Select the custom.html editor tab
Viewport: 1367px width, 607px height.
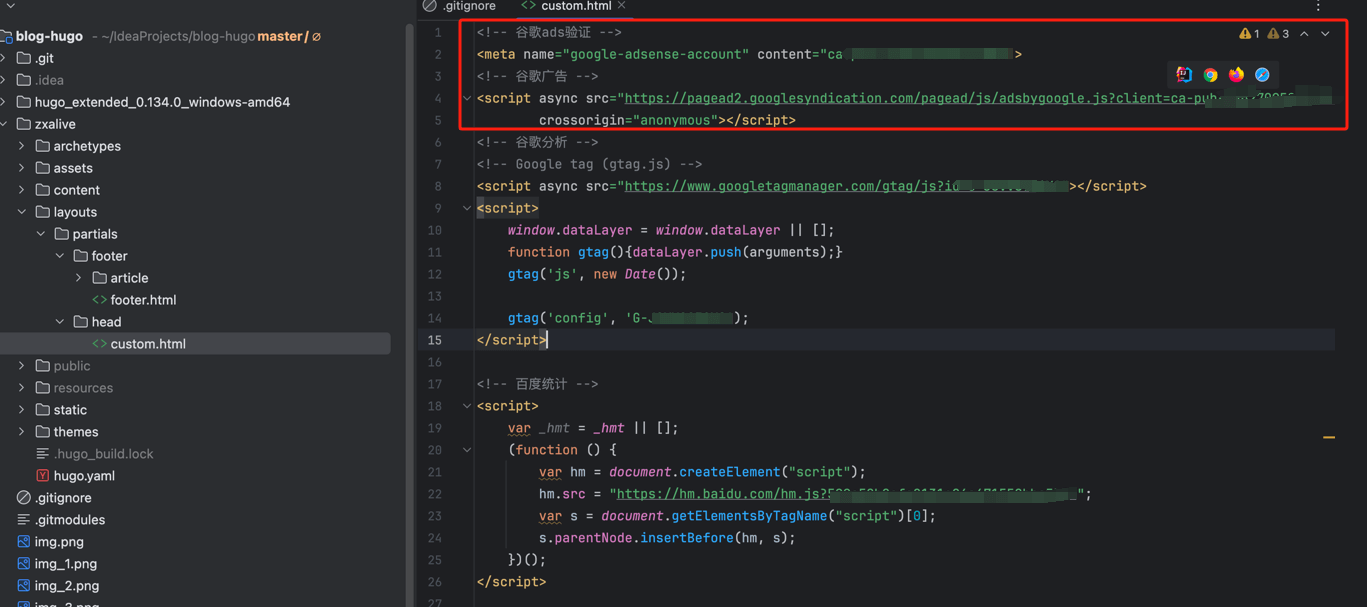pyautogui.click(x=575, y=6)
